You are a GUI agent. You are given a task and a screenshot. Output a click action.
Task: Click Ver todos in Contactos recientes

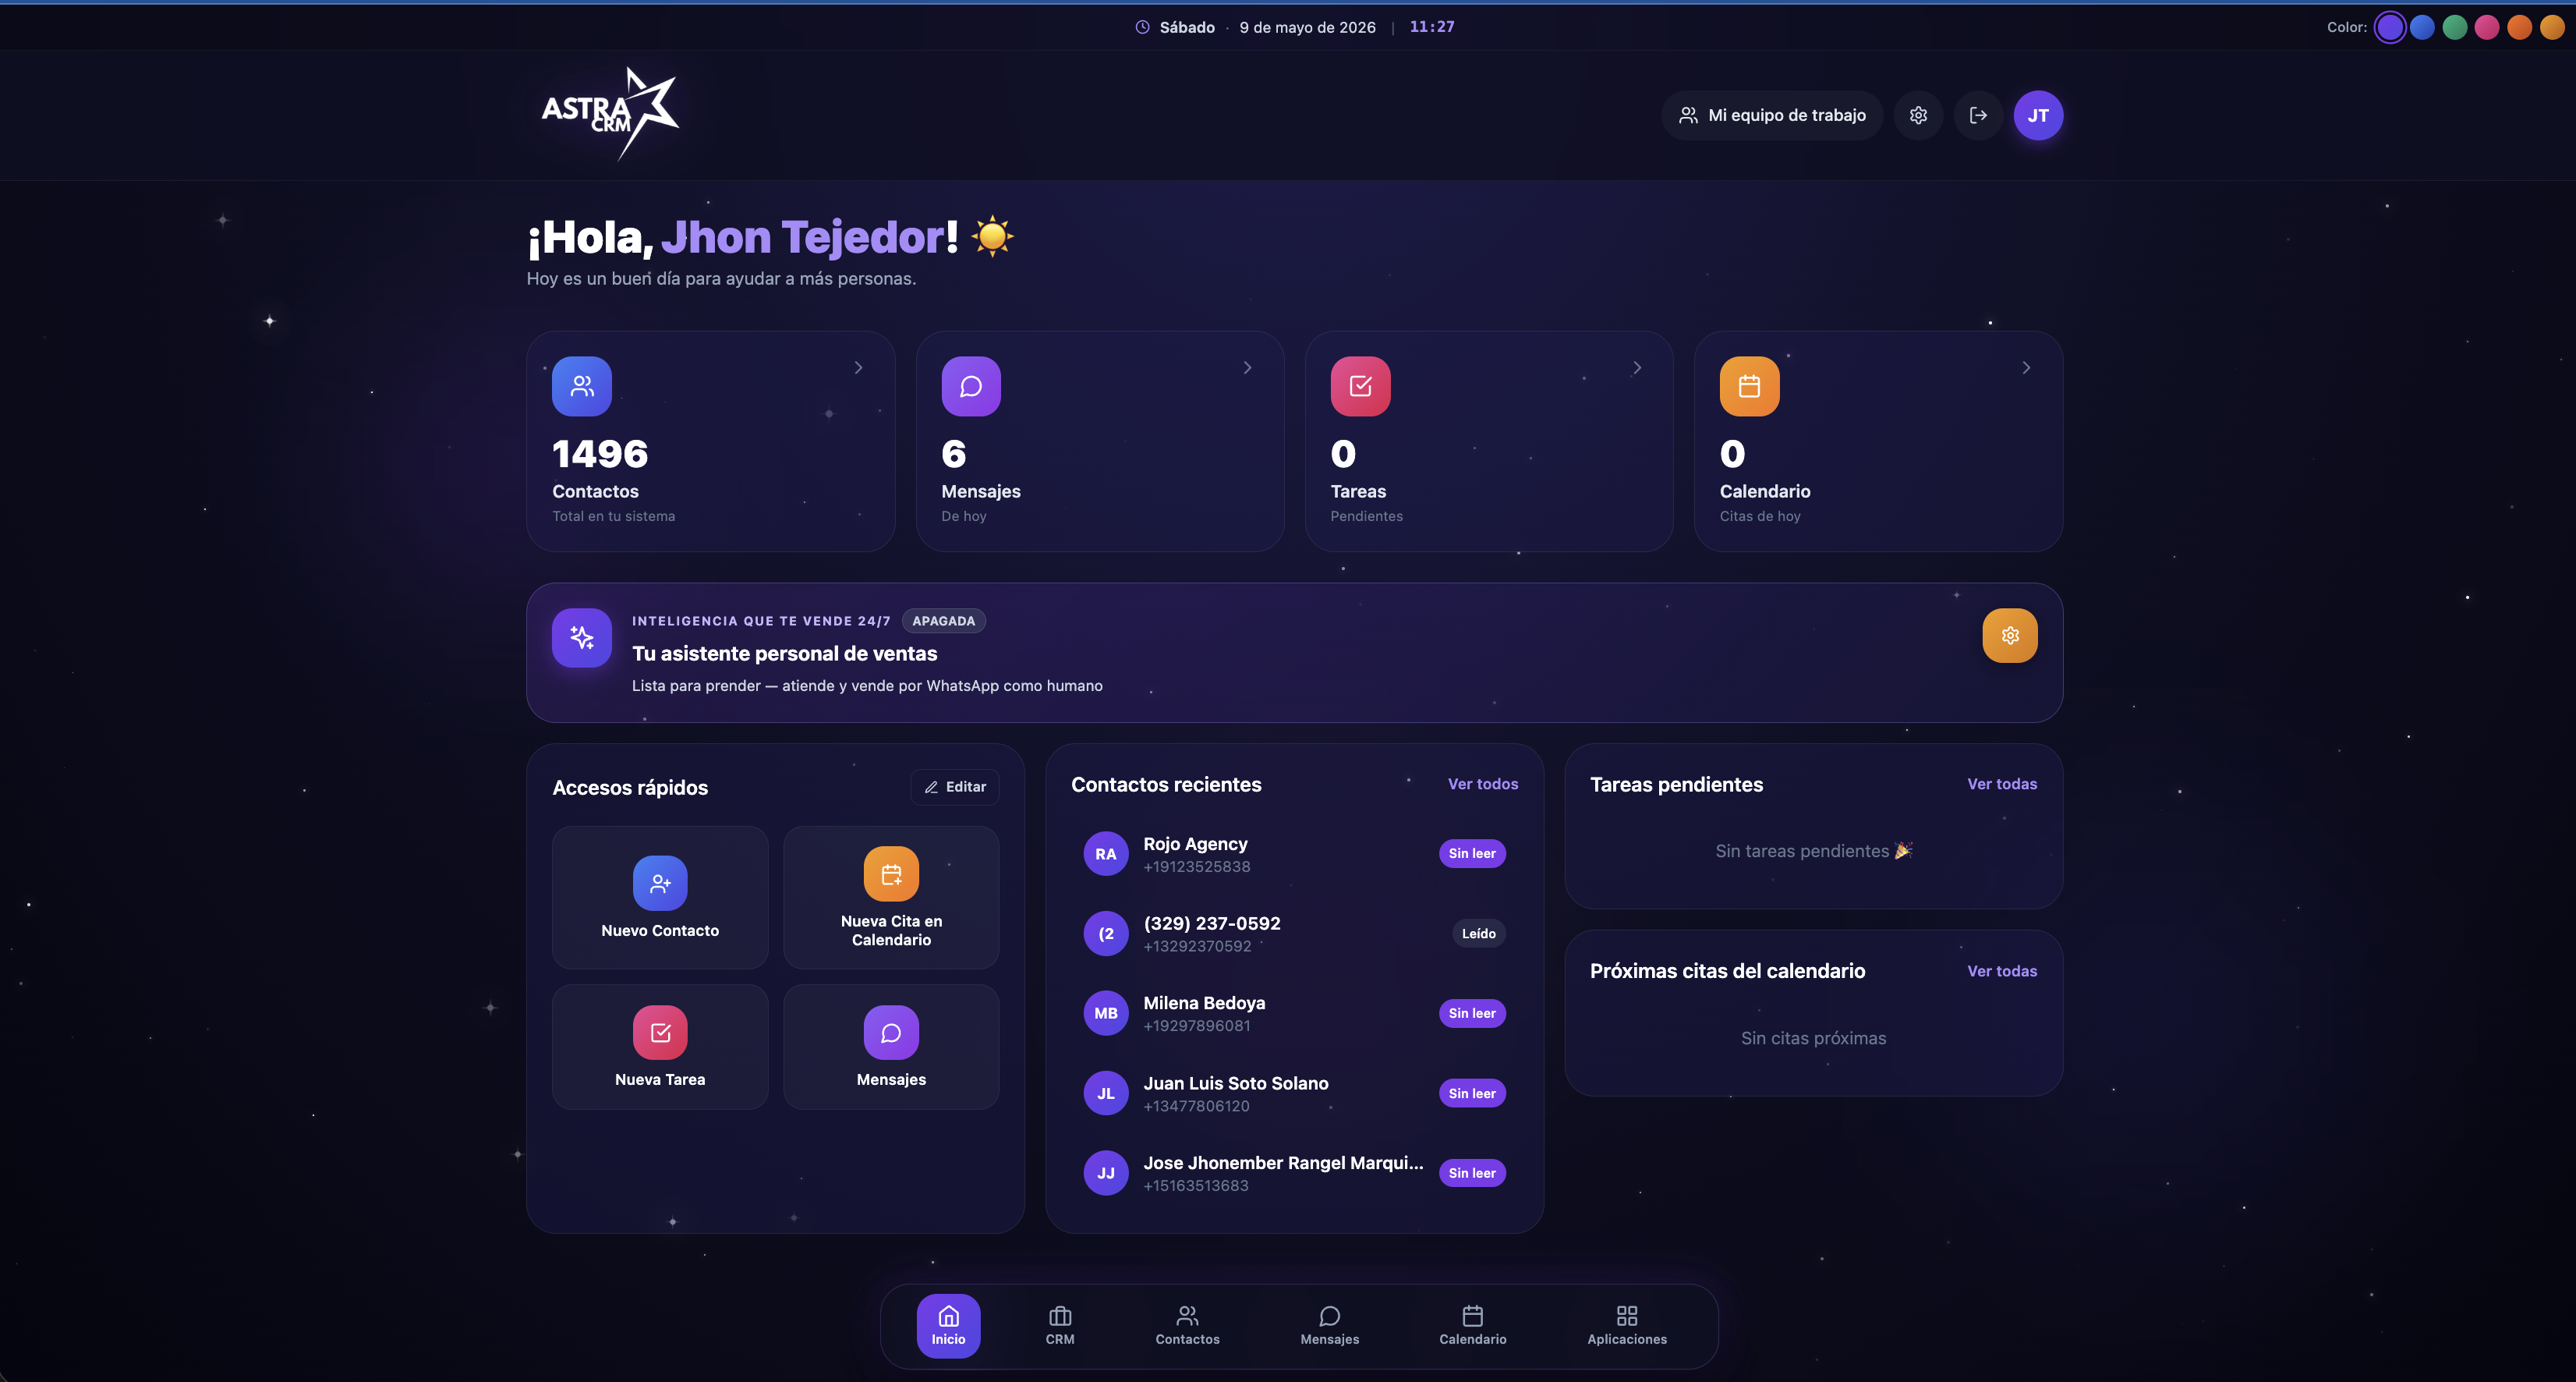pyautogui.click(x=1483, y=784)
